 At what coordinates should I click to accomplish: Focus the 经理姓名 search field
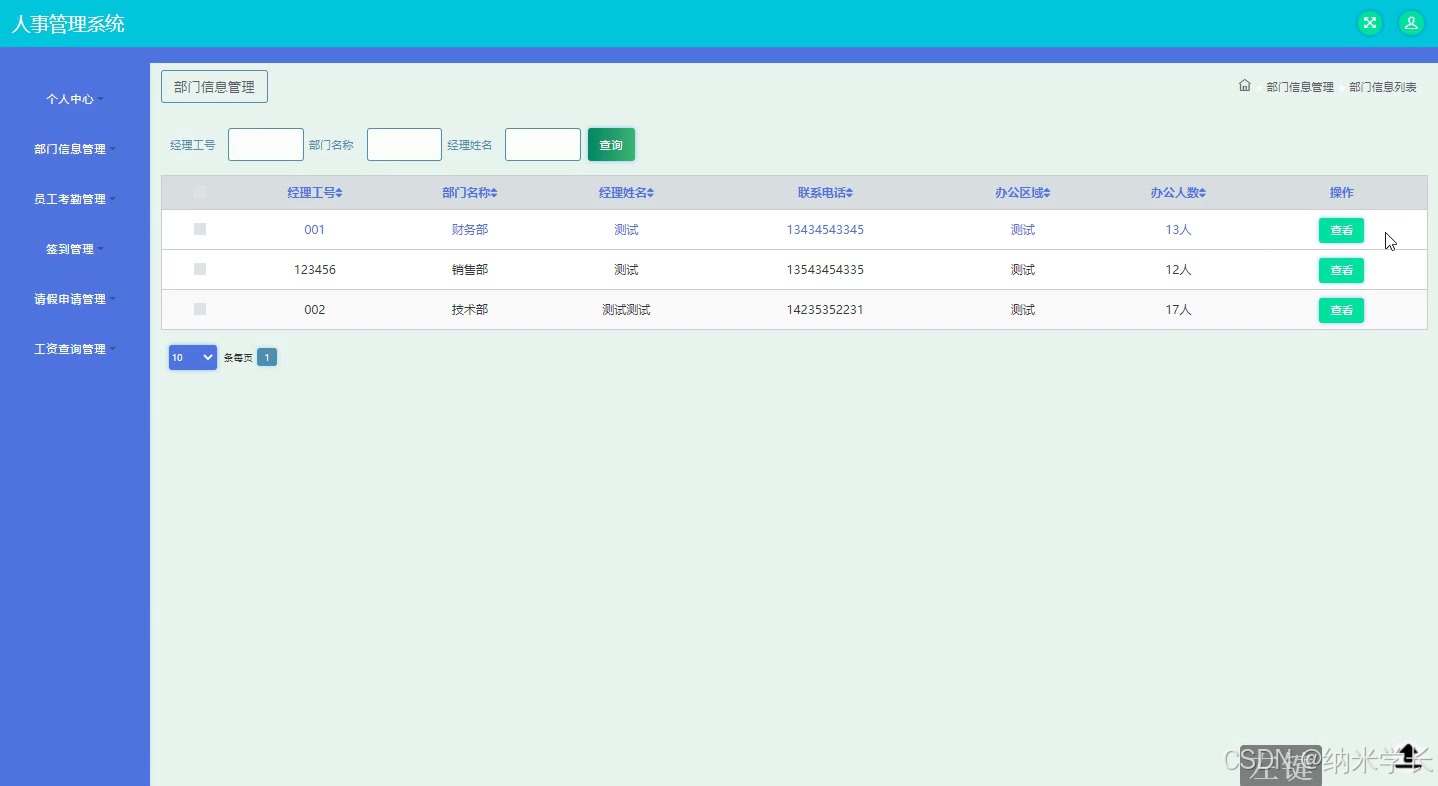coord(543,145)
